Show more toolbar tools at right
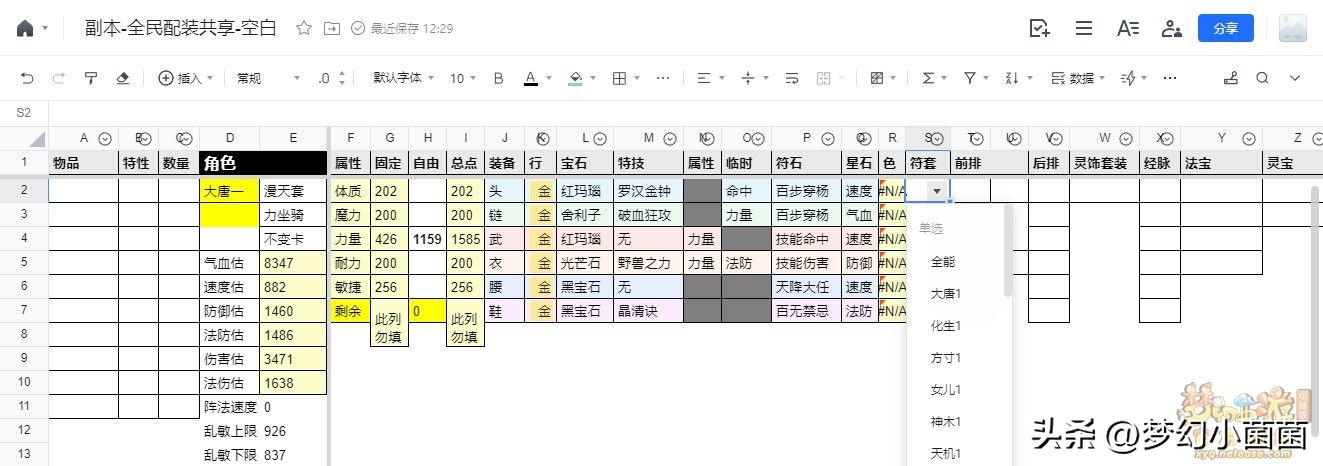This screenshot has height=466, width=1323. click(x=1170, y=78)
